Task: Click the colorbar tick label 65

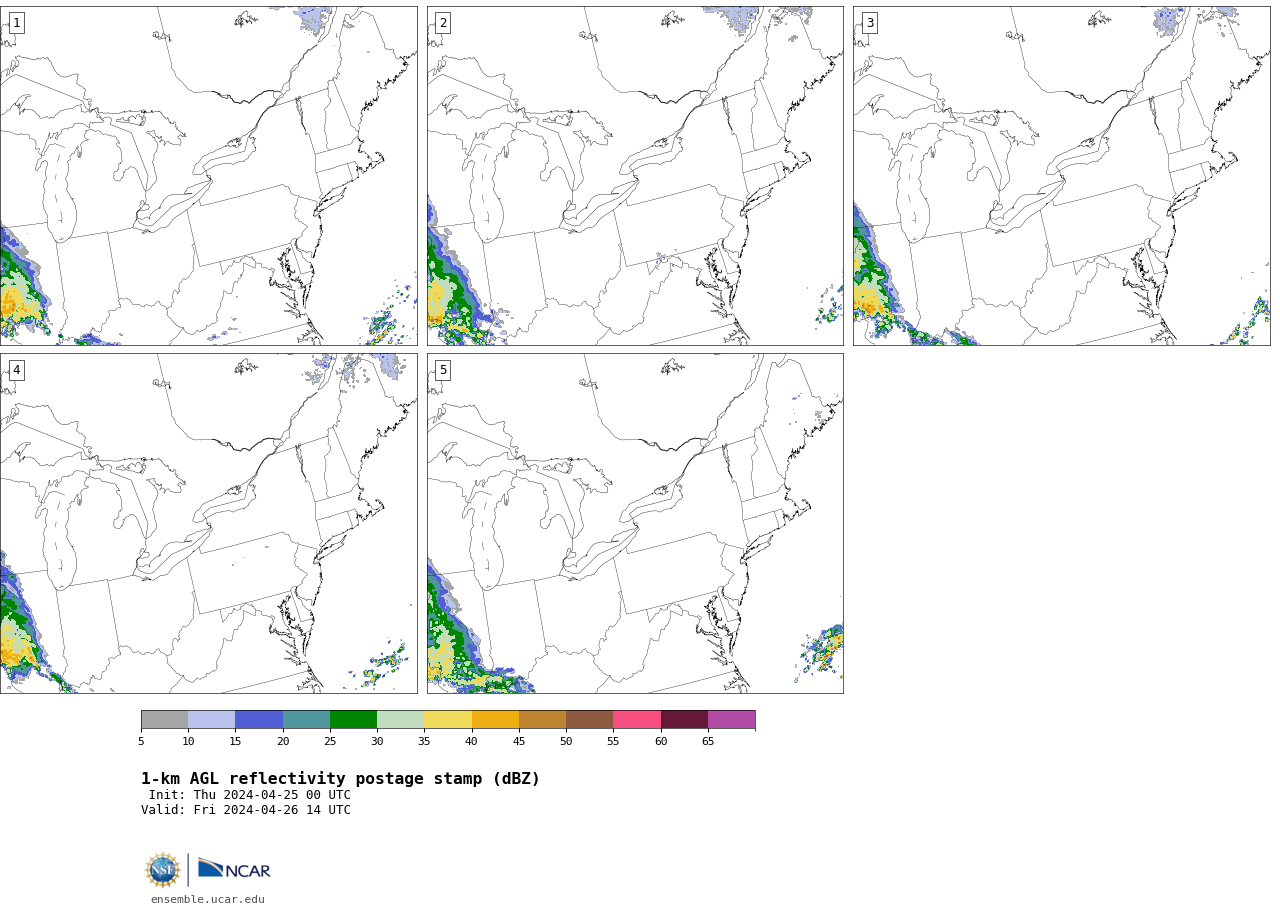Action: coord(708,742)
